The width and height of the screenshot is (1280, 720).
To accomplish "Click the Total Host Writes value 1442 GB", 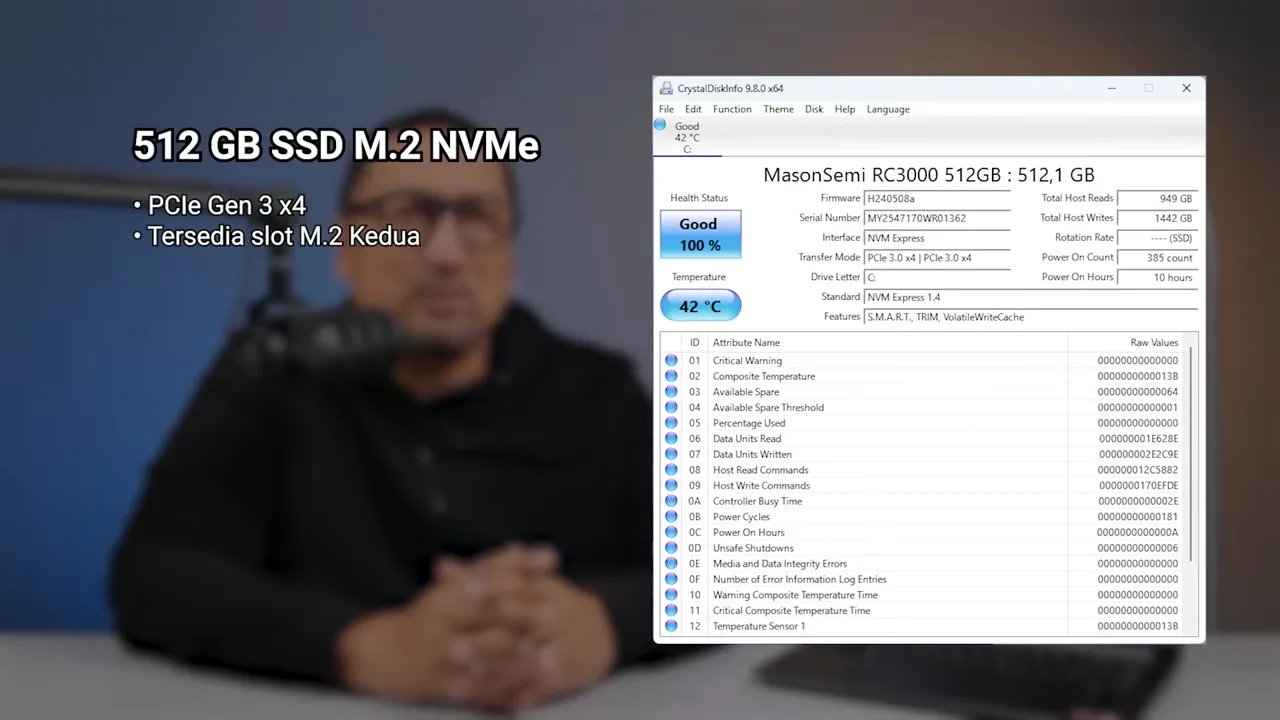I will [1157, 218].
